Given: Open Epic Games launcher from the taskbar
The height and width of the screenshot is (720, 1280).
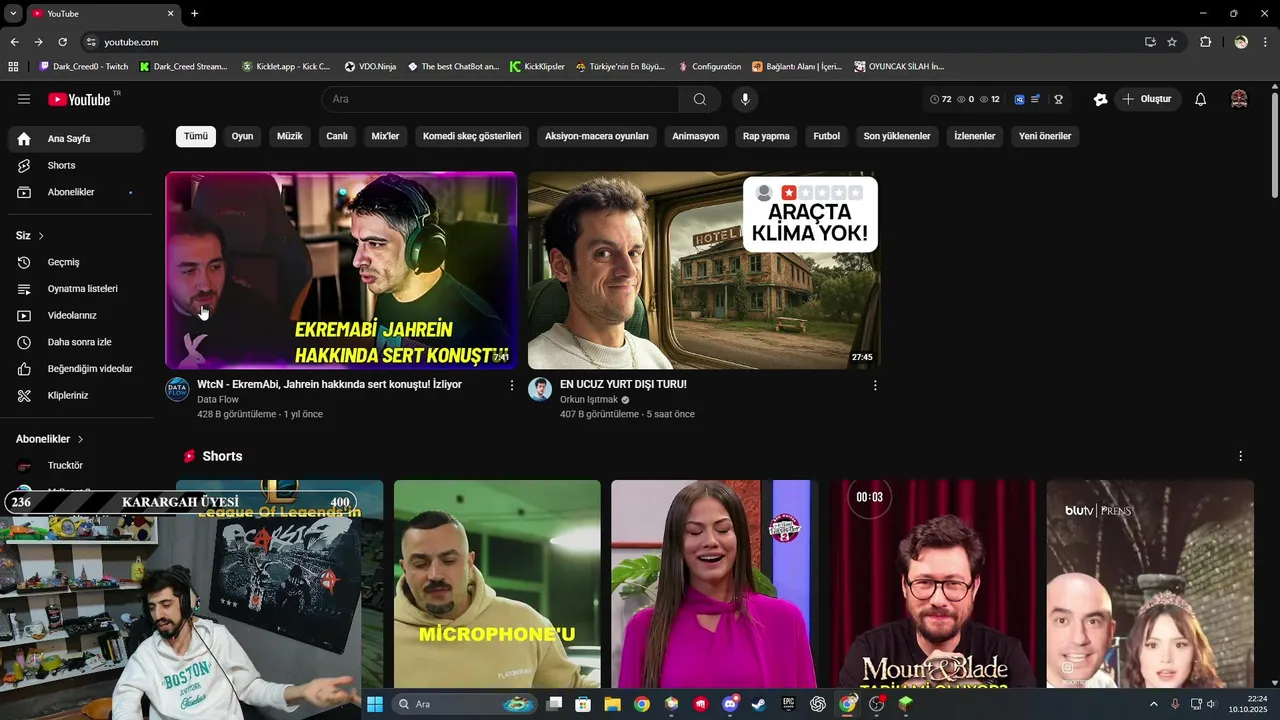Looking at the screenshot, I should click(x=788, y=704).
